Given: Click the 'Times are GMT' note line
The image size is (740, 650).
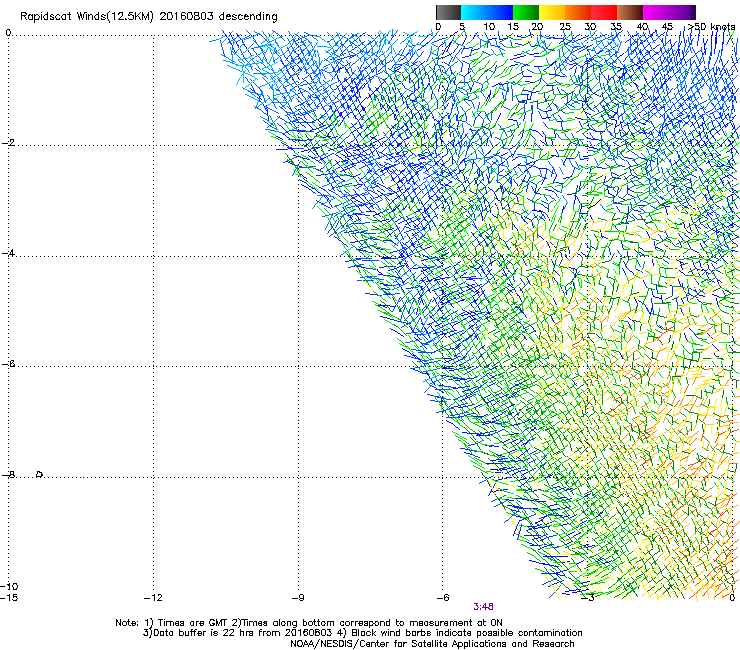Looking at the screenshot, I should coord(309,623).
